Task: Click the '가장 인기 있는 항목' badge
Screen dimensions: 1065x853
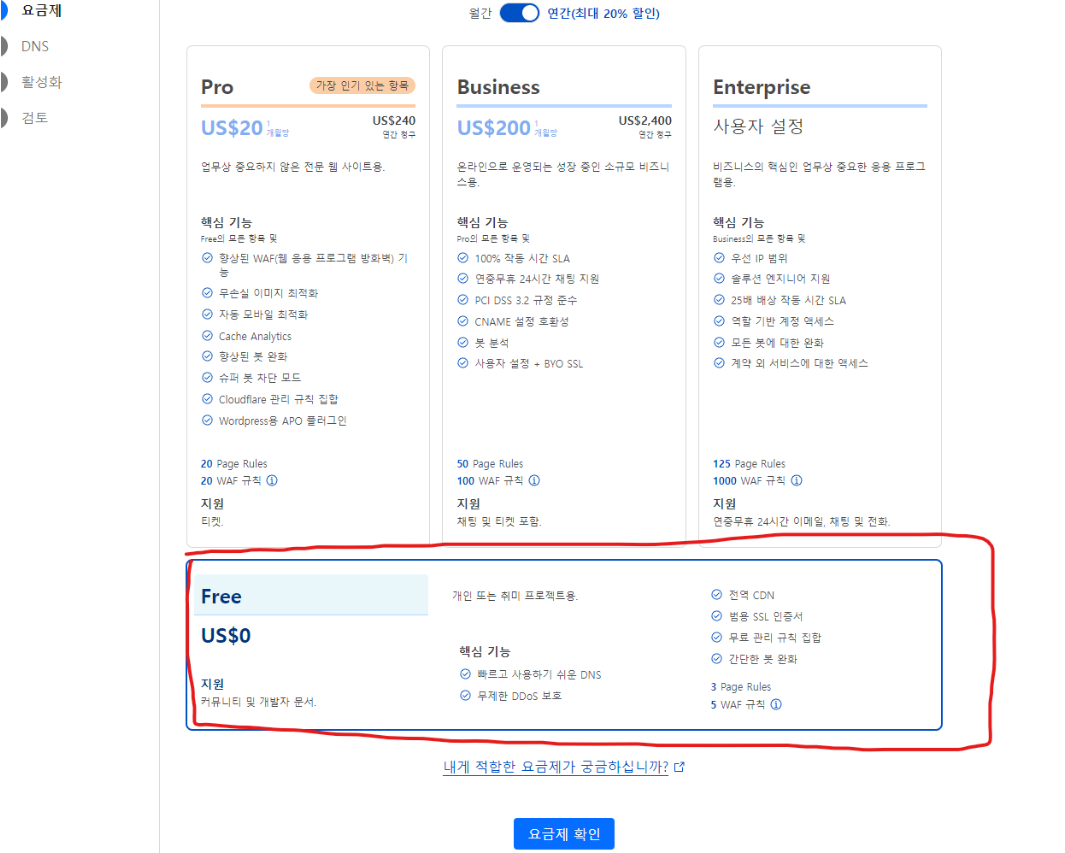Action: click(x=362, y=86)
